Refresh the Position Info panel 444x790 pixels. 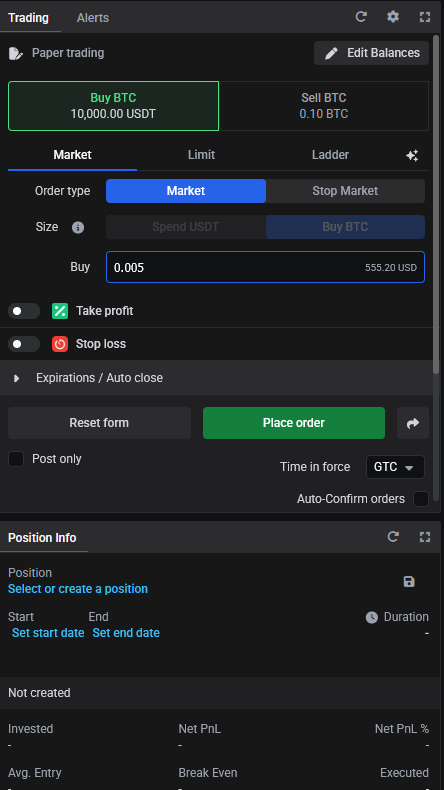393,537
